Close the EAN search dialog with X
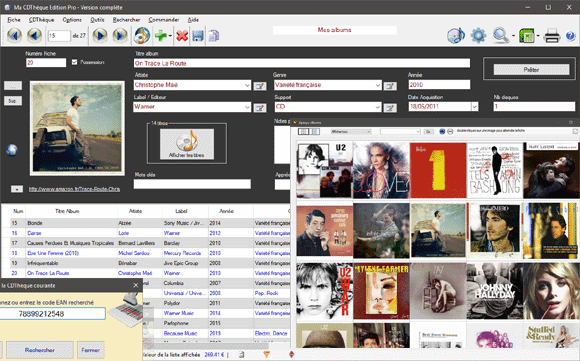Image resolution: width=580 pixels, height=361 pixels. click(x=136, y=285)
